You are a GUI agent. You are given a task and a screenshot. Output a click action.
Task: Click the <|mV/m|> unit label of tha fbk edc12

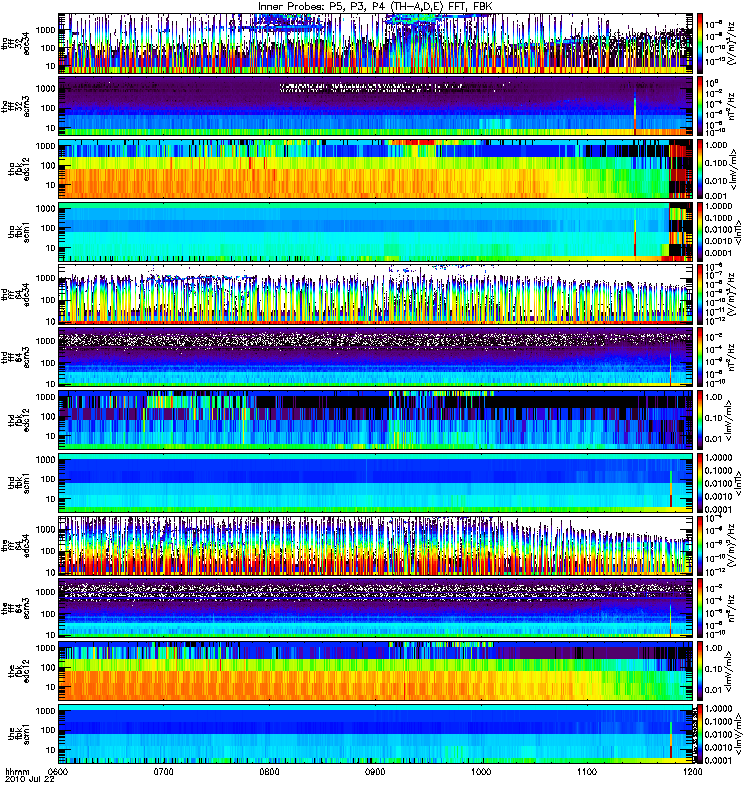734,169
